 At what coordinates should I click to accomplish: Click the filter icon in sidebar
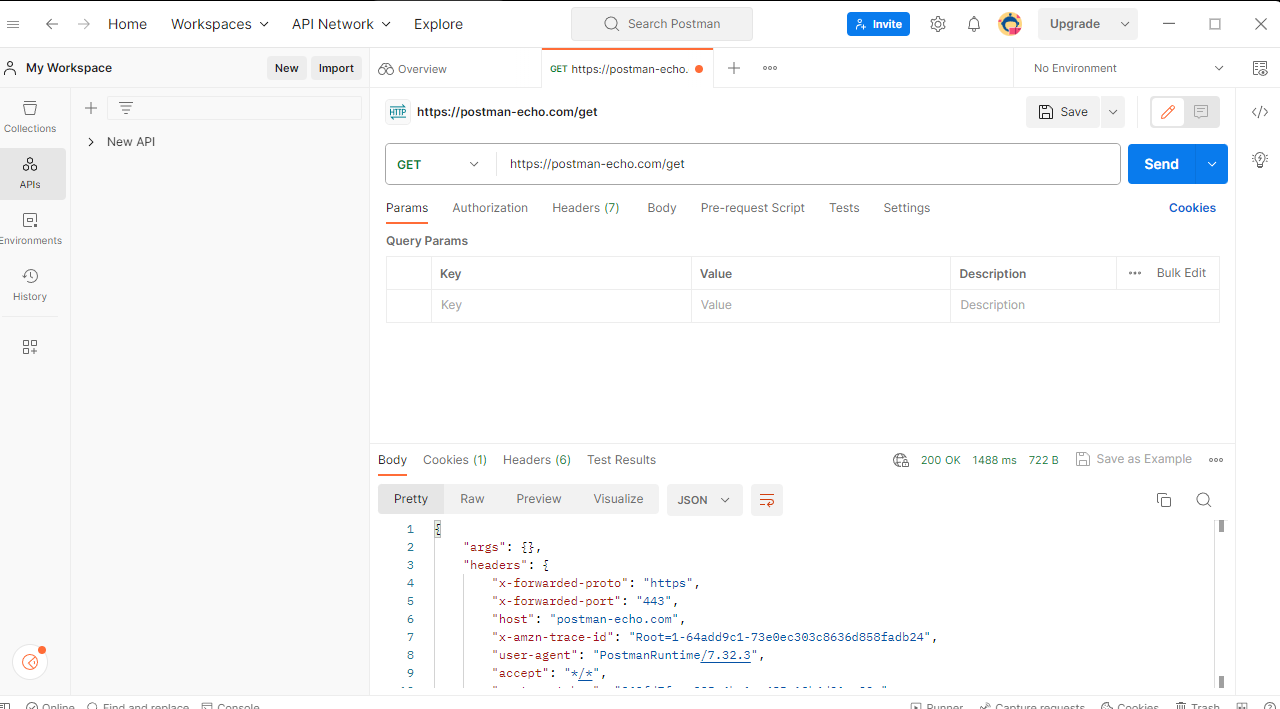tap(126, 108)
